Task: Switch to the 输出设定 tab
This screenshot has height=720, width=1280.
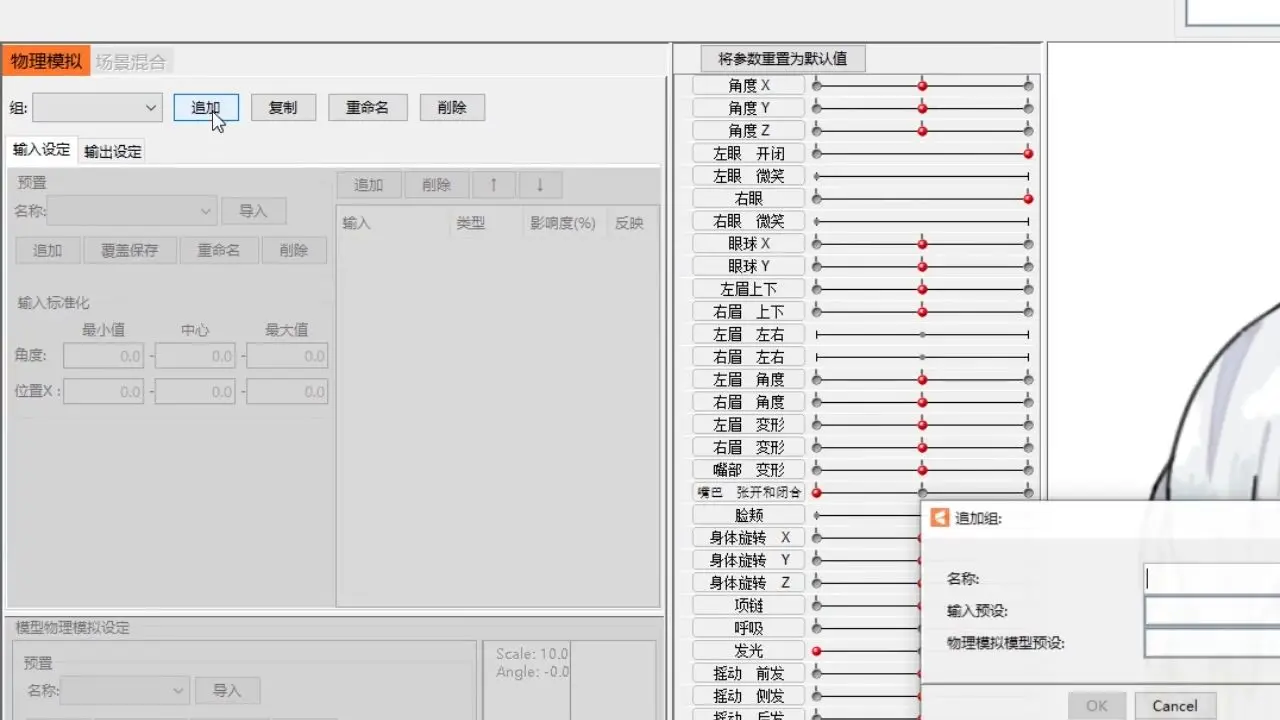Action: [112, 151]
